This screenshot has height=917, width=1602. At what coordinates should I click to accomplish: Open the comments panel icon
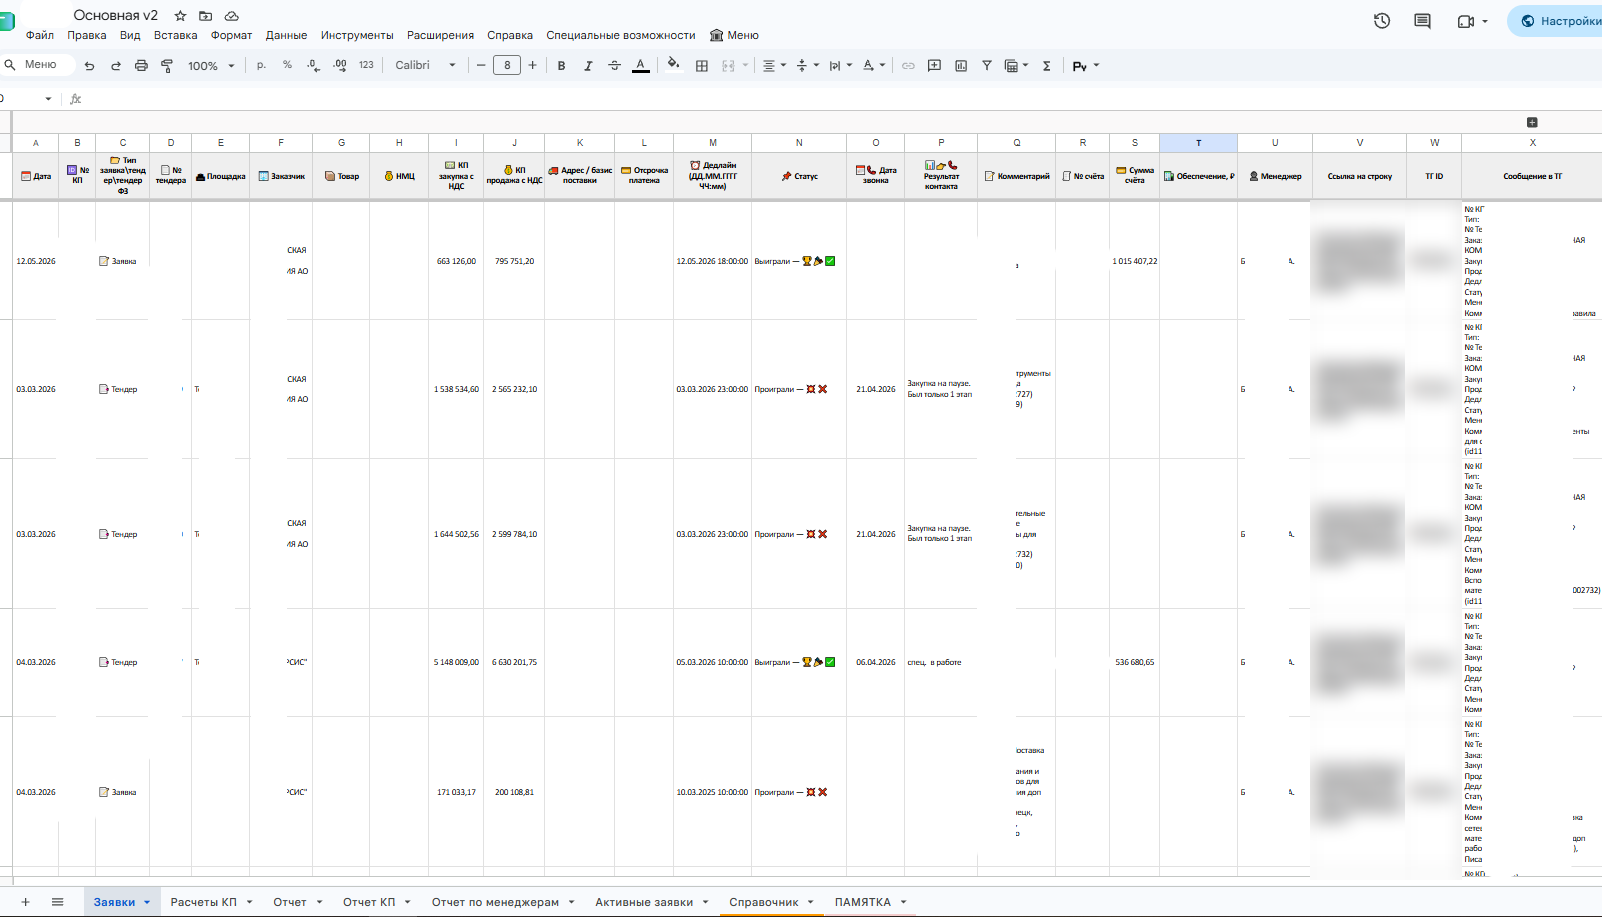pos(1422,21)
